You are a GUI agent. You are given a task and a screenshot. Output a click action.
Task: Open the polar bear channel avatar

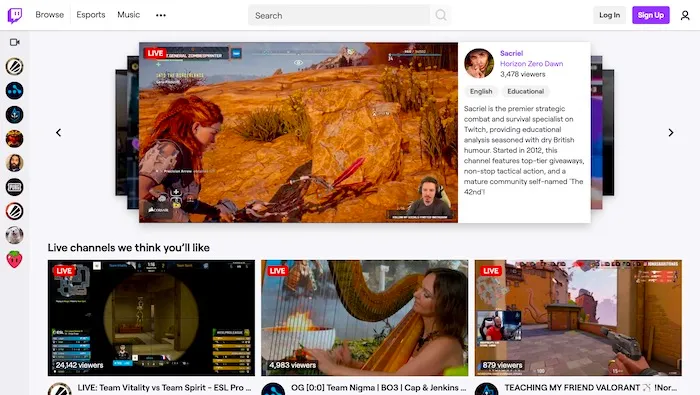pyautogui.click(x=15, y=235)
